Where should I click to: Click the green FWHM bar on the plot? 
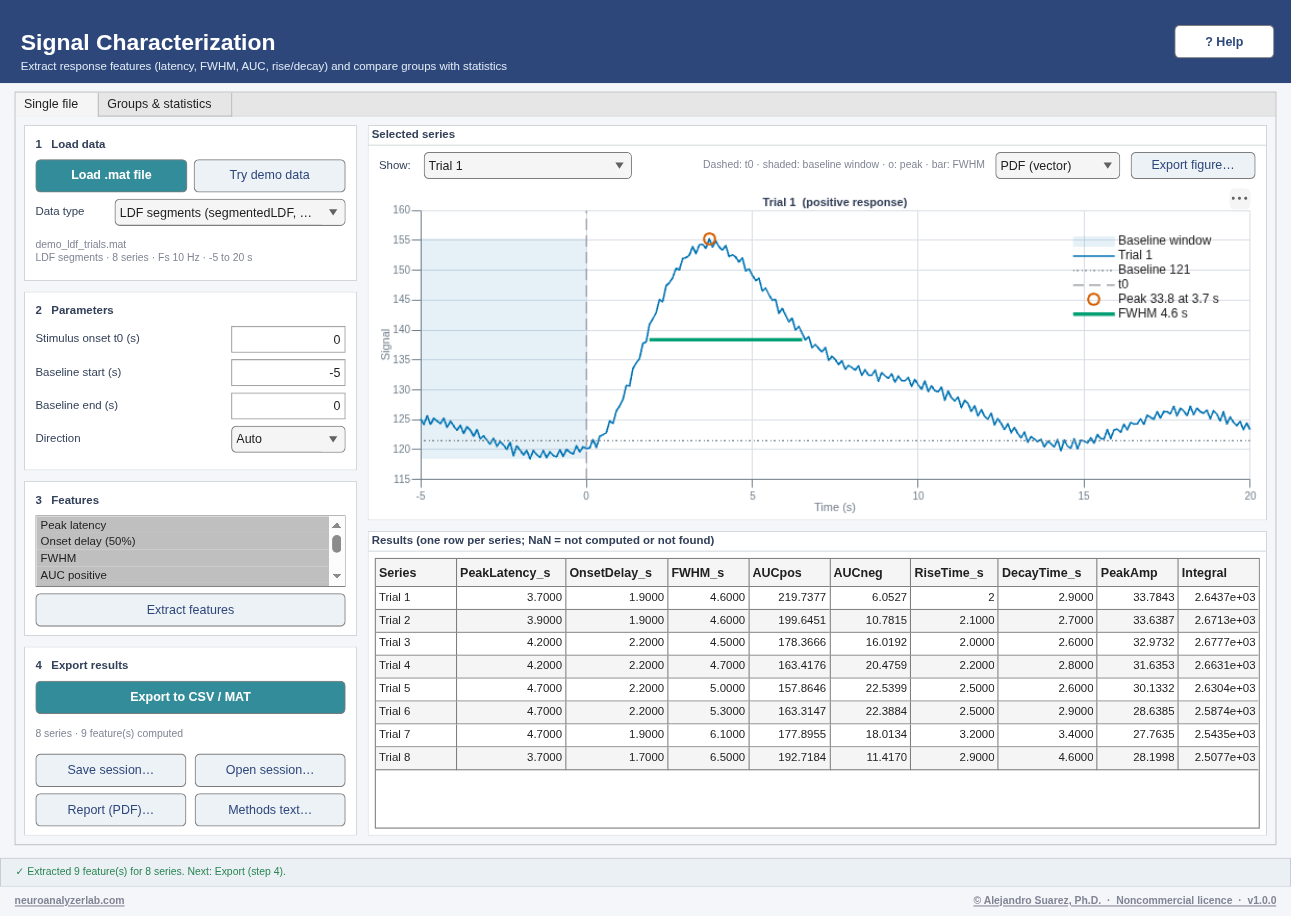[x=725, y=340]
